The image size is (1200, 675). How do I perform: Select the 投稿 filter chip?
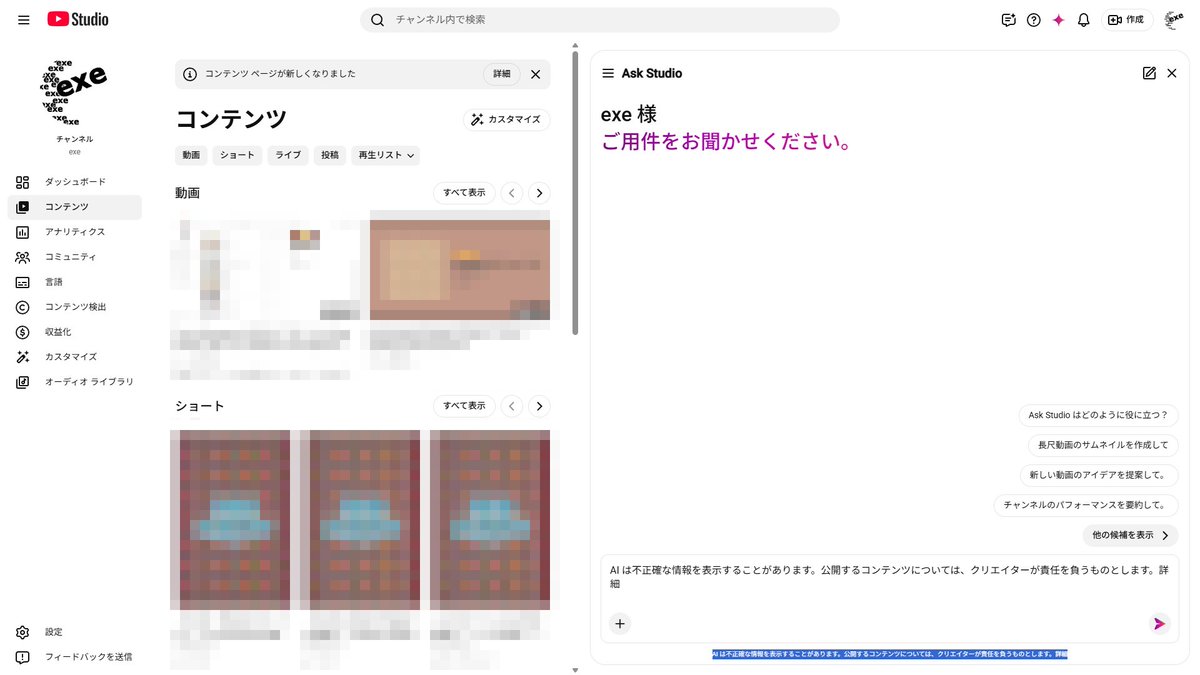[x=330, y=155]
